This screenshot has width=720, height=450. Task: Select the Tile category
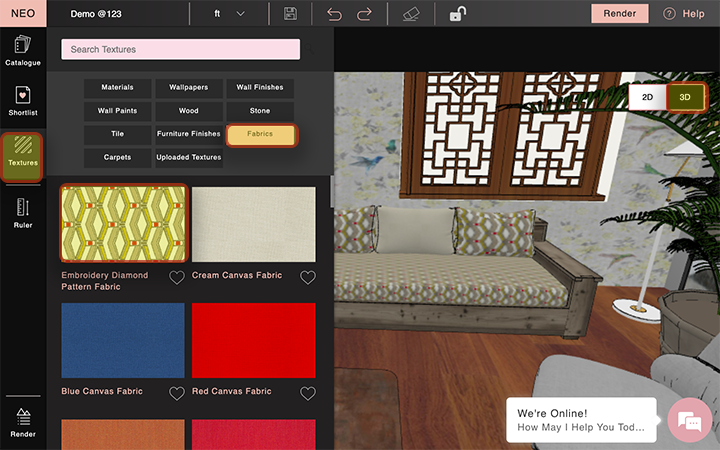coord(118,134)
